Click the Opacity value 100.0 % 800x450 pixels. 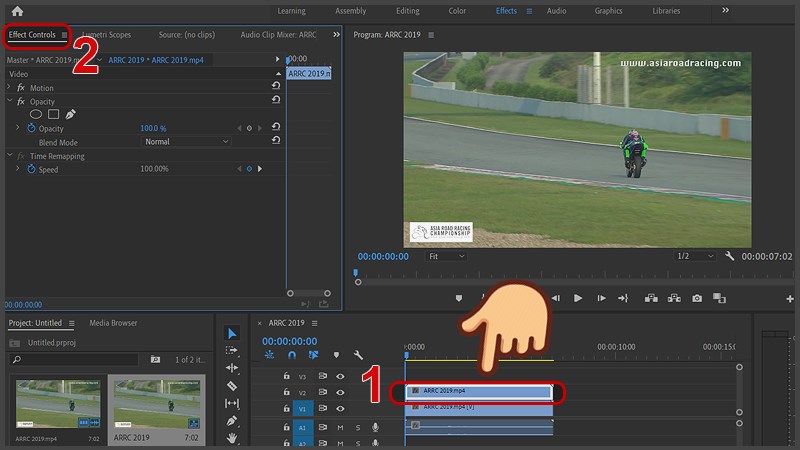pos(153,128)
